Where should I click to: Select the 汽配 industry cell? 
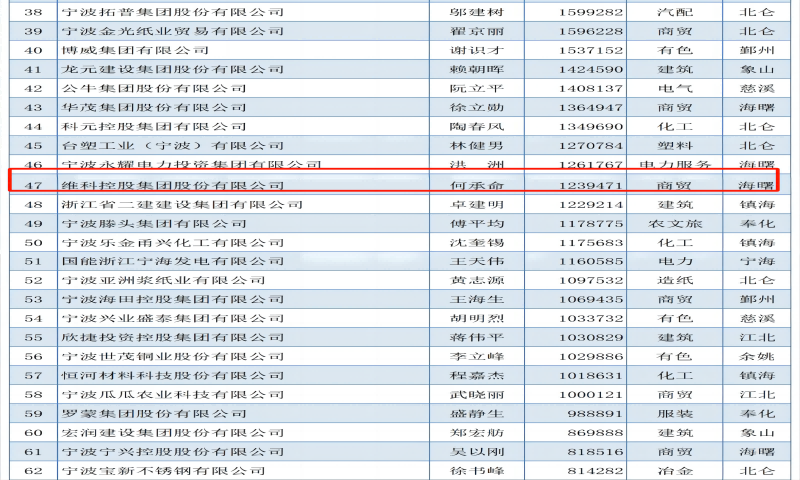672,12
